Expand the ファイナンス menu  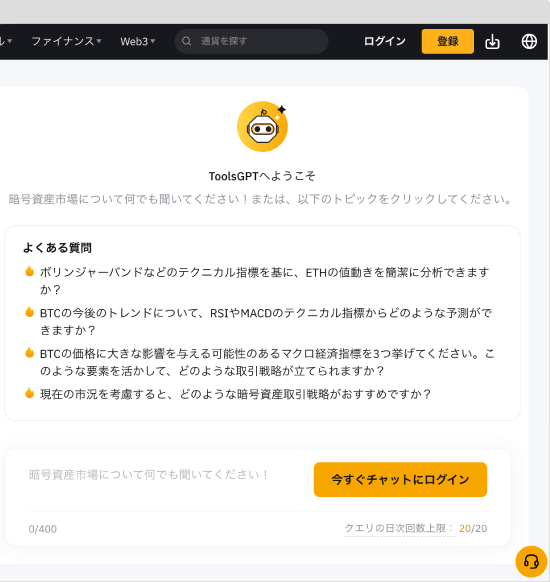click(66, 41)
